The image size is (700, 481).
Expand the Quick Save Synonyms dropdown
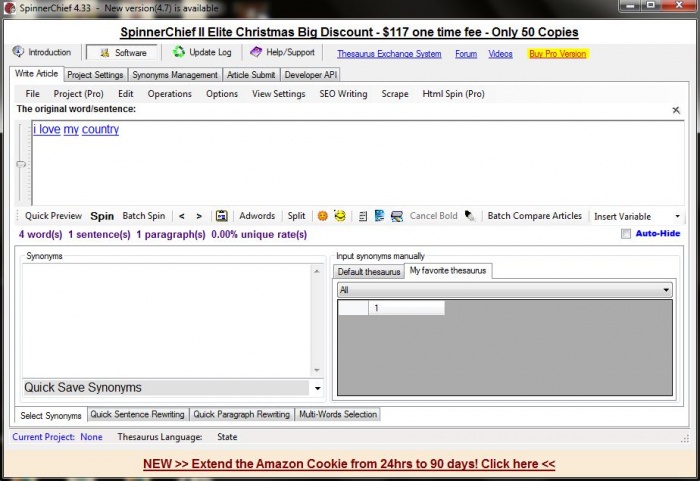click(x=317, y=388)
